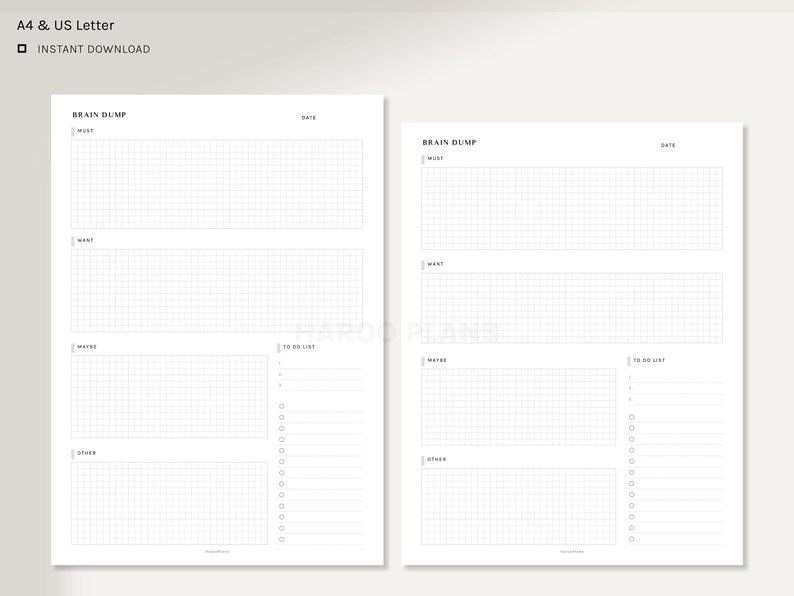Click the OTHER grid area on left page
This screenshot has height=596, width=794.
point(169,503)
